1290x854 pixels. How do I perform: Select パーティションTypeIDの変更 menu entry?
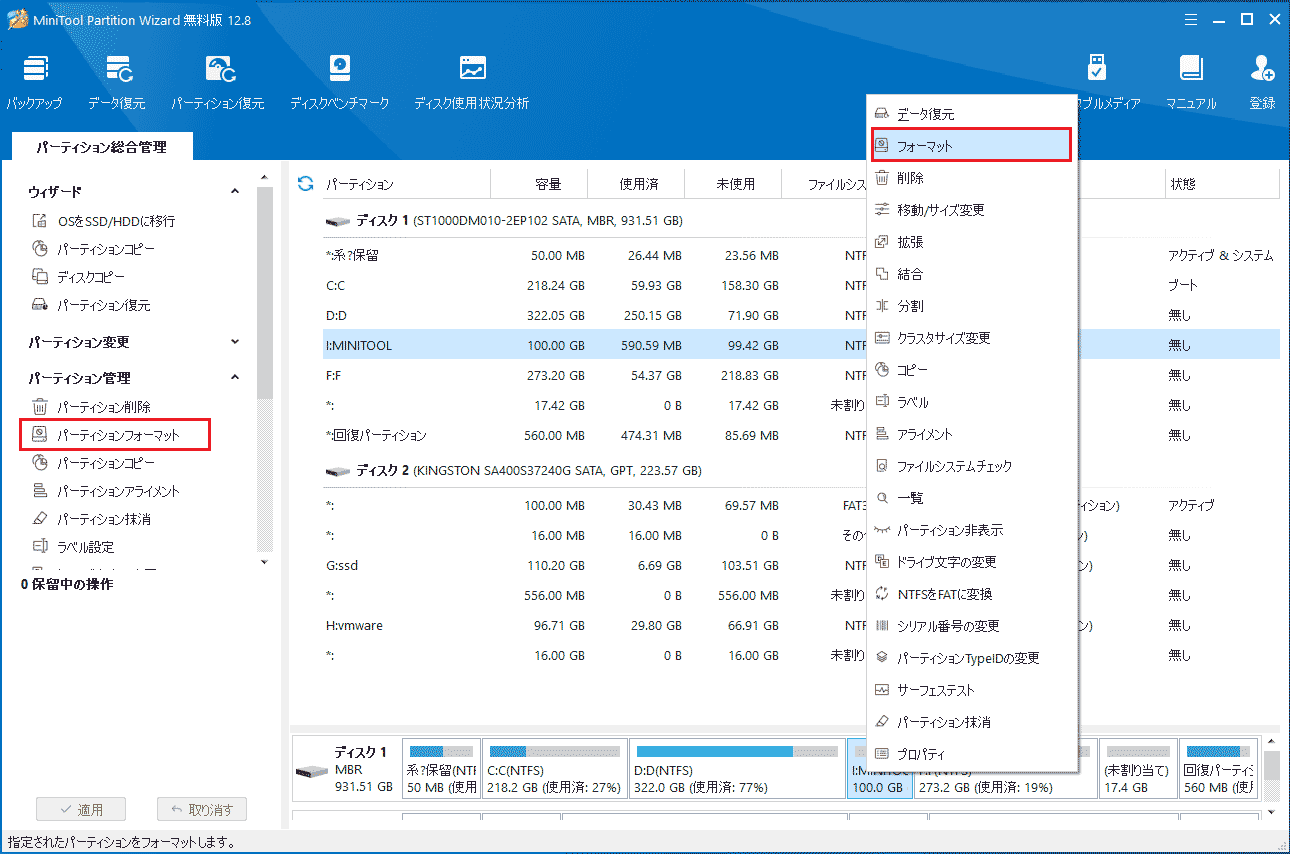pyautogui.click(x=972, y=658)
